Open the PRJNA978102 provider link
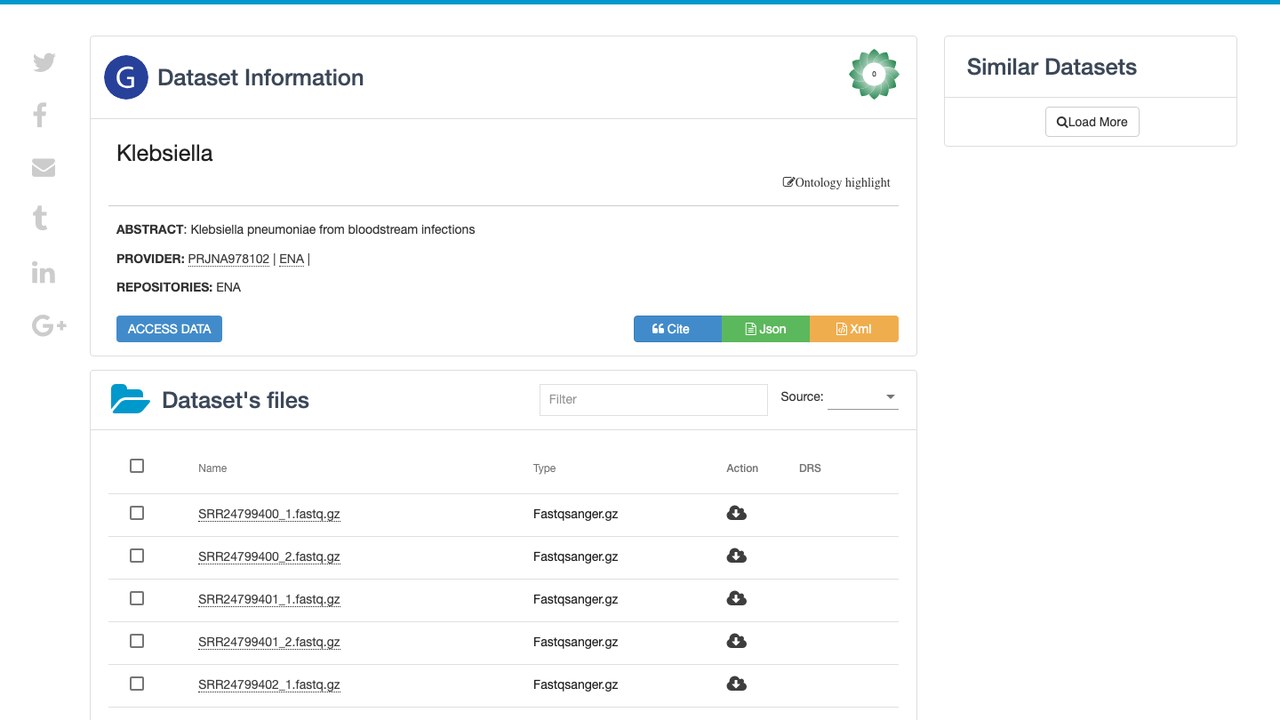This screenshot has width=1280, height=720. [x=229, y=259]
